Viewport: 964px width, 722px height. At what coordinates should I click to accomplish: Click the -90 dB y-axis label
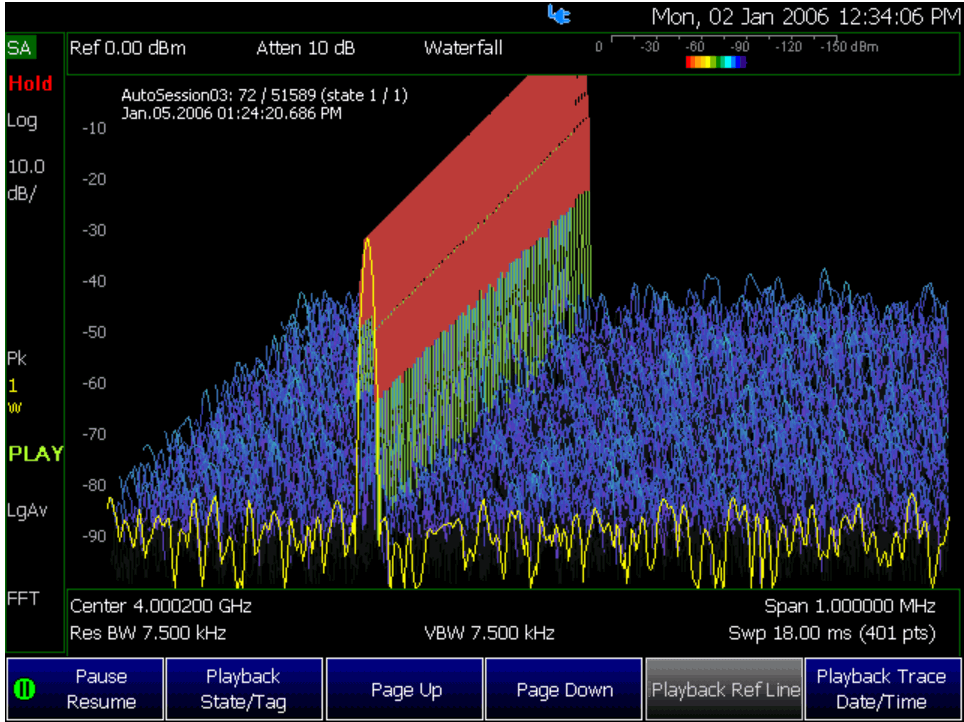94,536
